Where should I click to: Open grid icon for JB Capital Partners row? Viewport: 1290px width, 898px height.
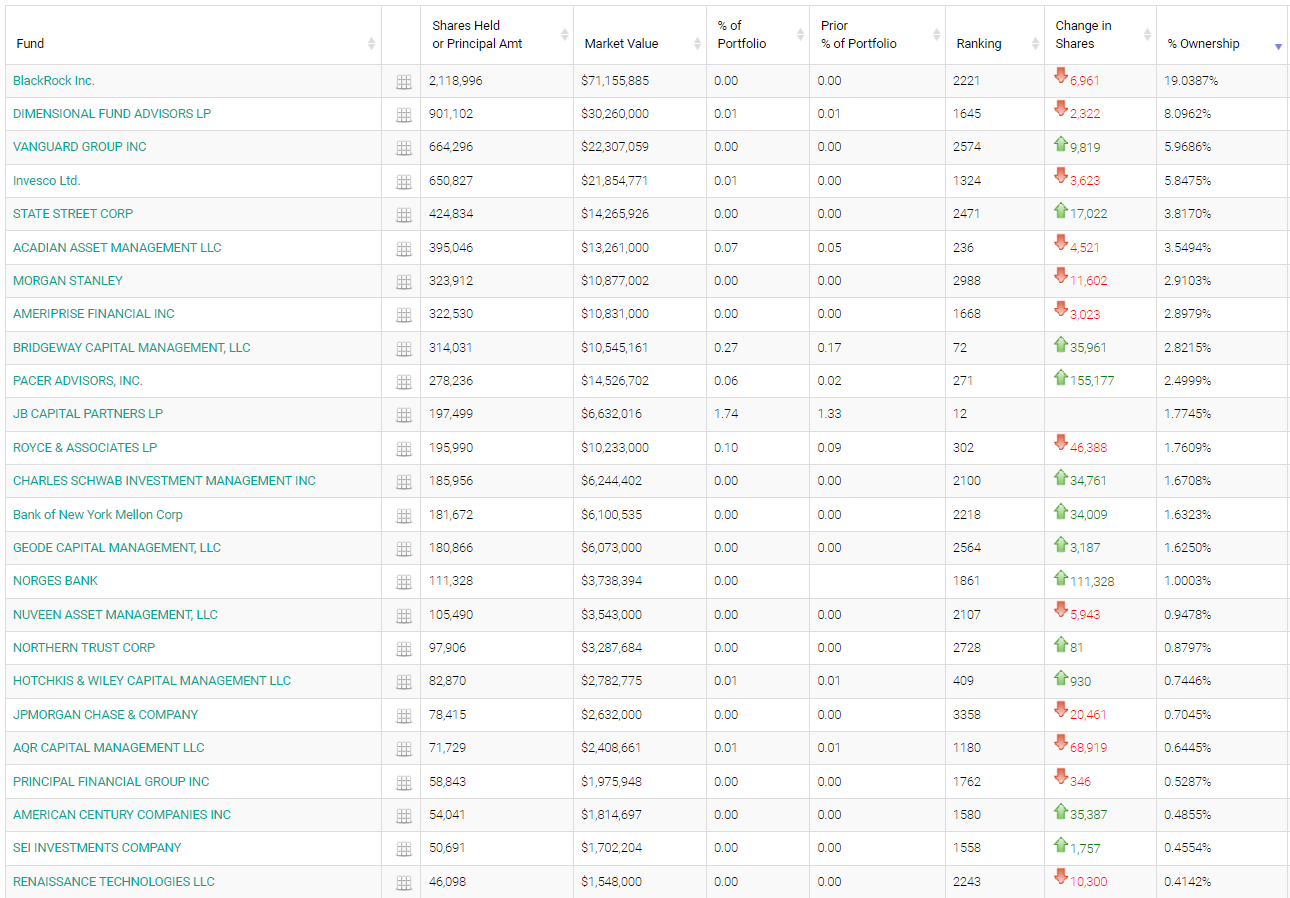pyautogui.click(x=404, y=415)
